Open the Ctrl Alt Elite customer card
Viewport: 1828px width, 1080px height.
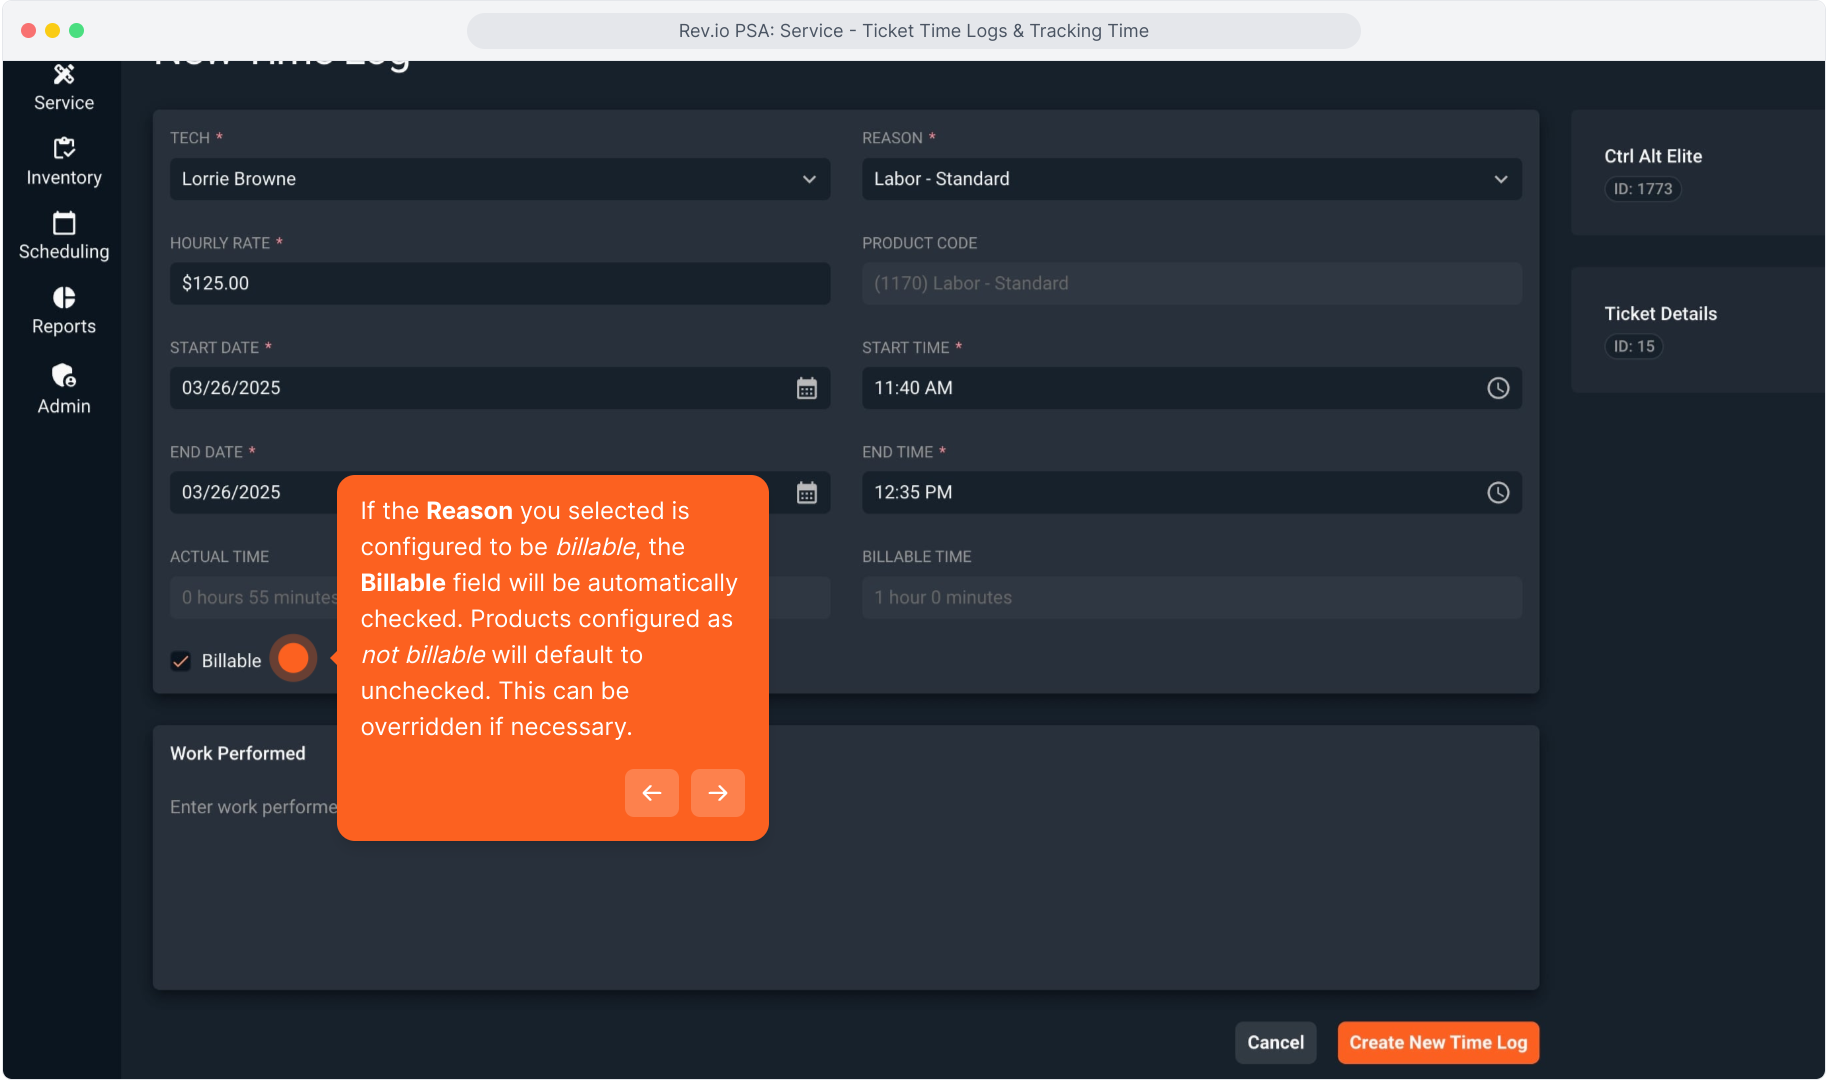tap(1696, 172)
